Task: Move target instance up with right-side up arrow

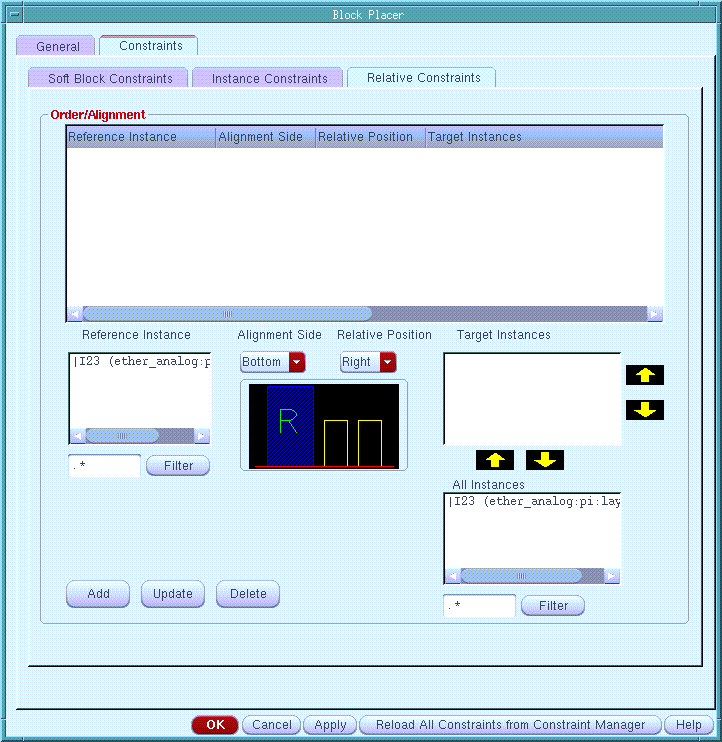Action: point(644,375)
